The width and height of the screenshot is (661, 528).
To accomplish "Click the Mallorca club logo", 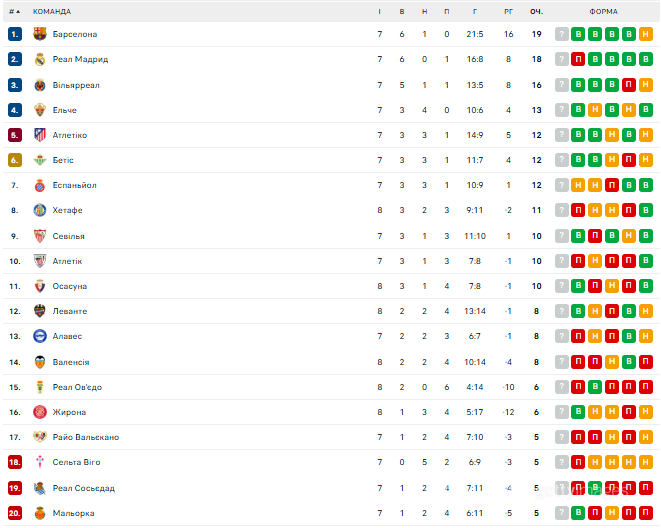I will click(x=40, y=513).
